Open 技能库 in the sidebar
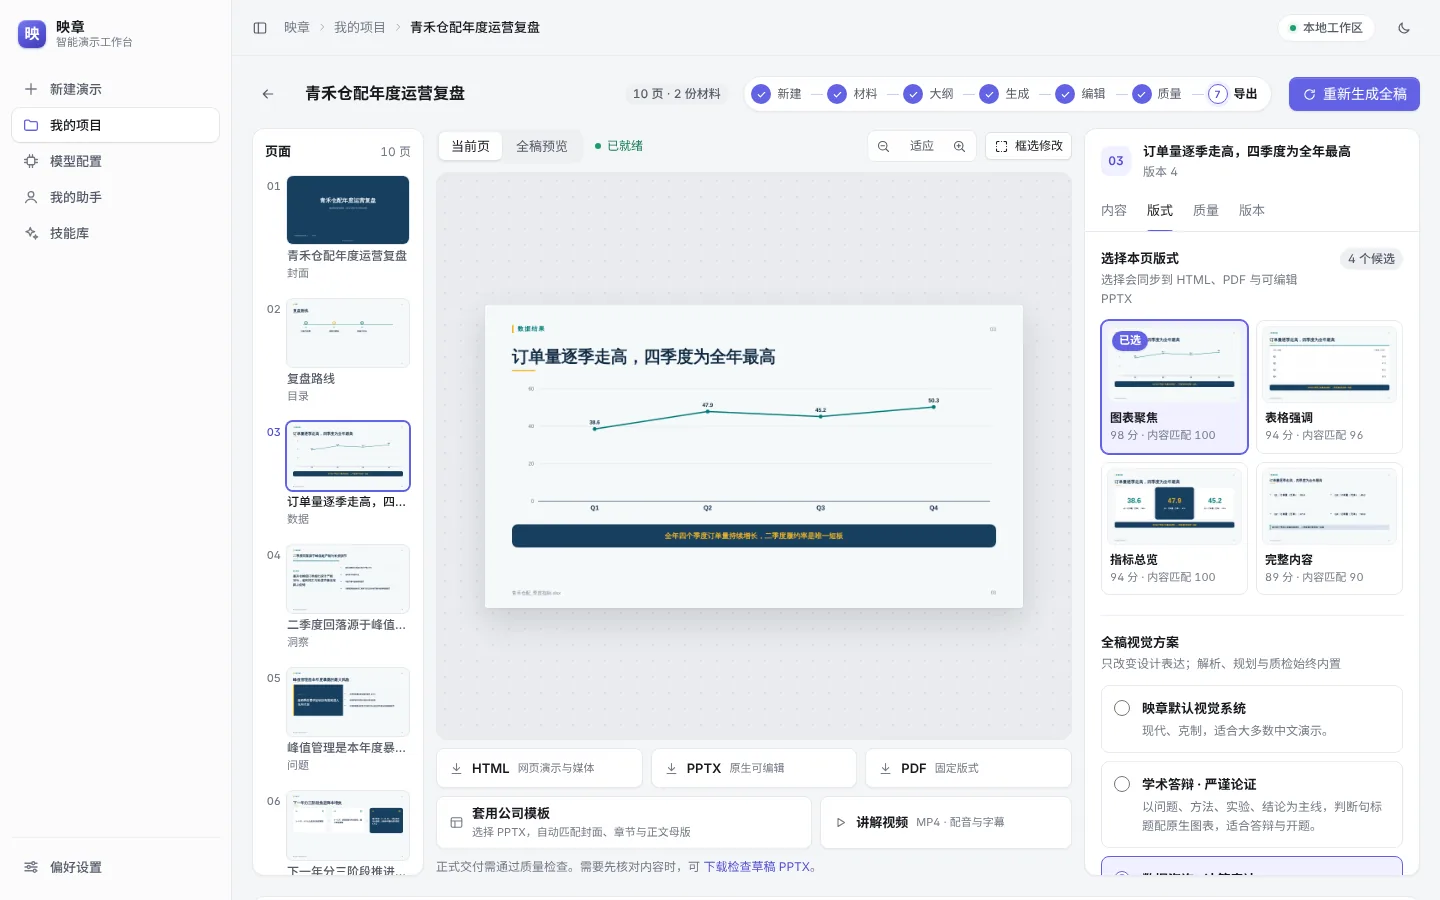This screenshot has width=1440, height=900. tap(115, 233)
